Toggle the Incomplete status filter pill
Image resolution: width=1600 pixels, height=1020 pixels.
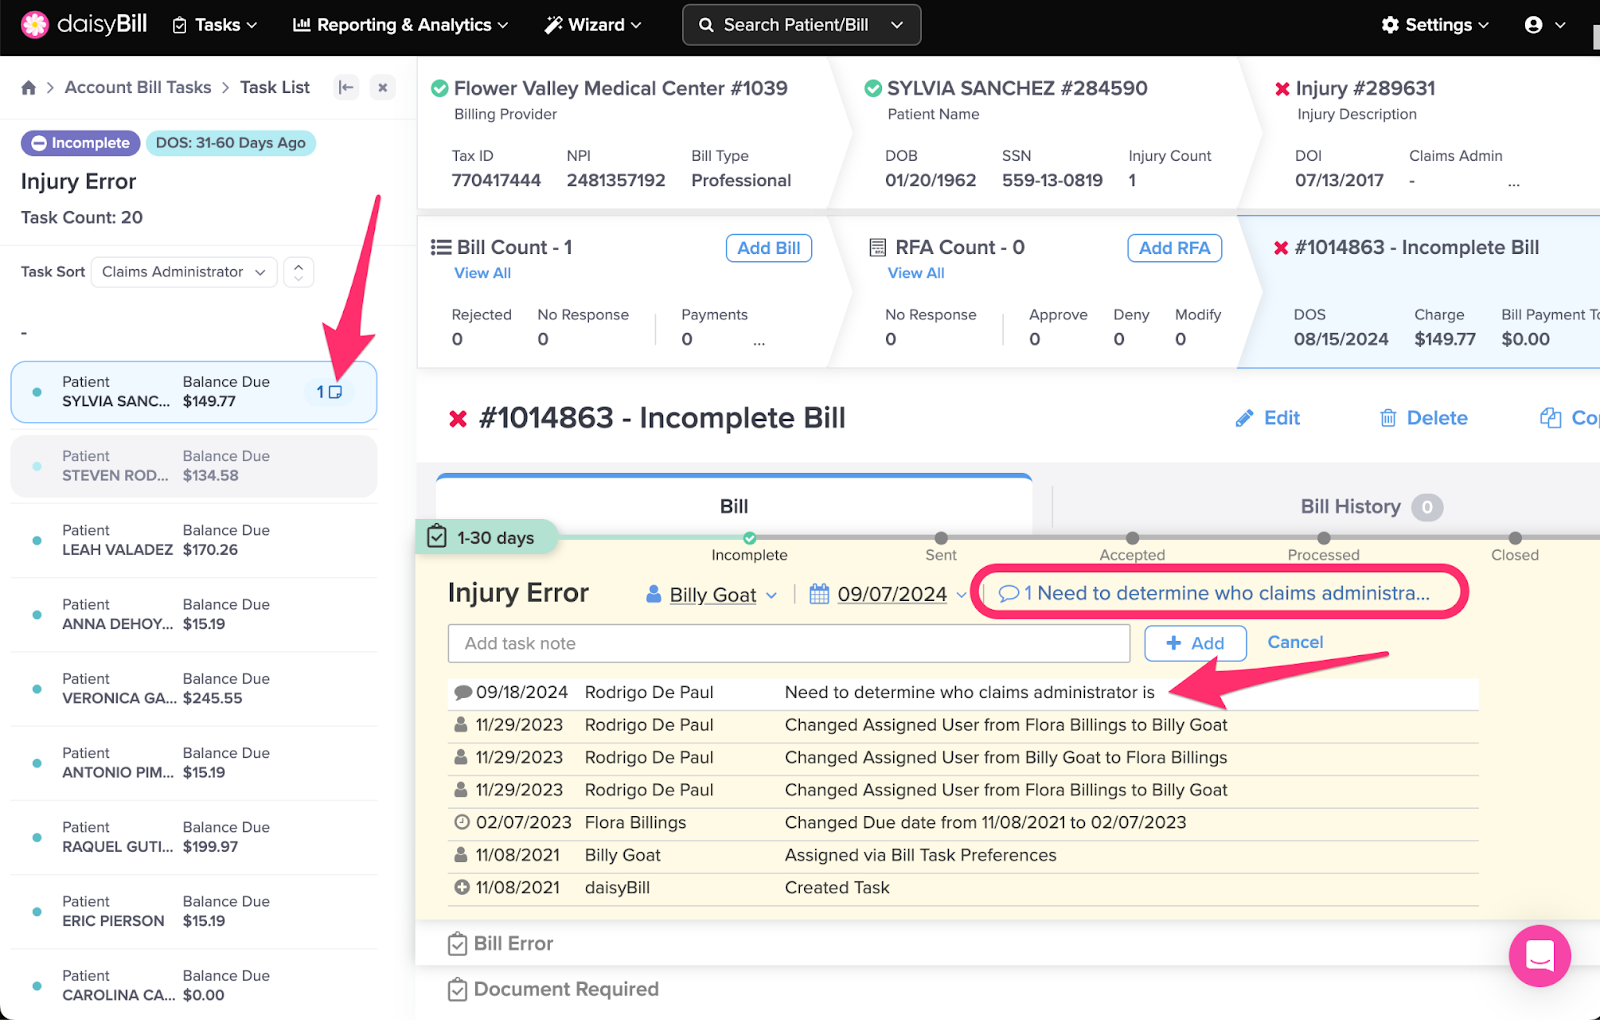point(81,143)
